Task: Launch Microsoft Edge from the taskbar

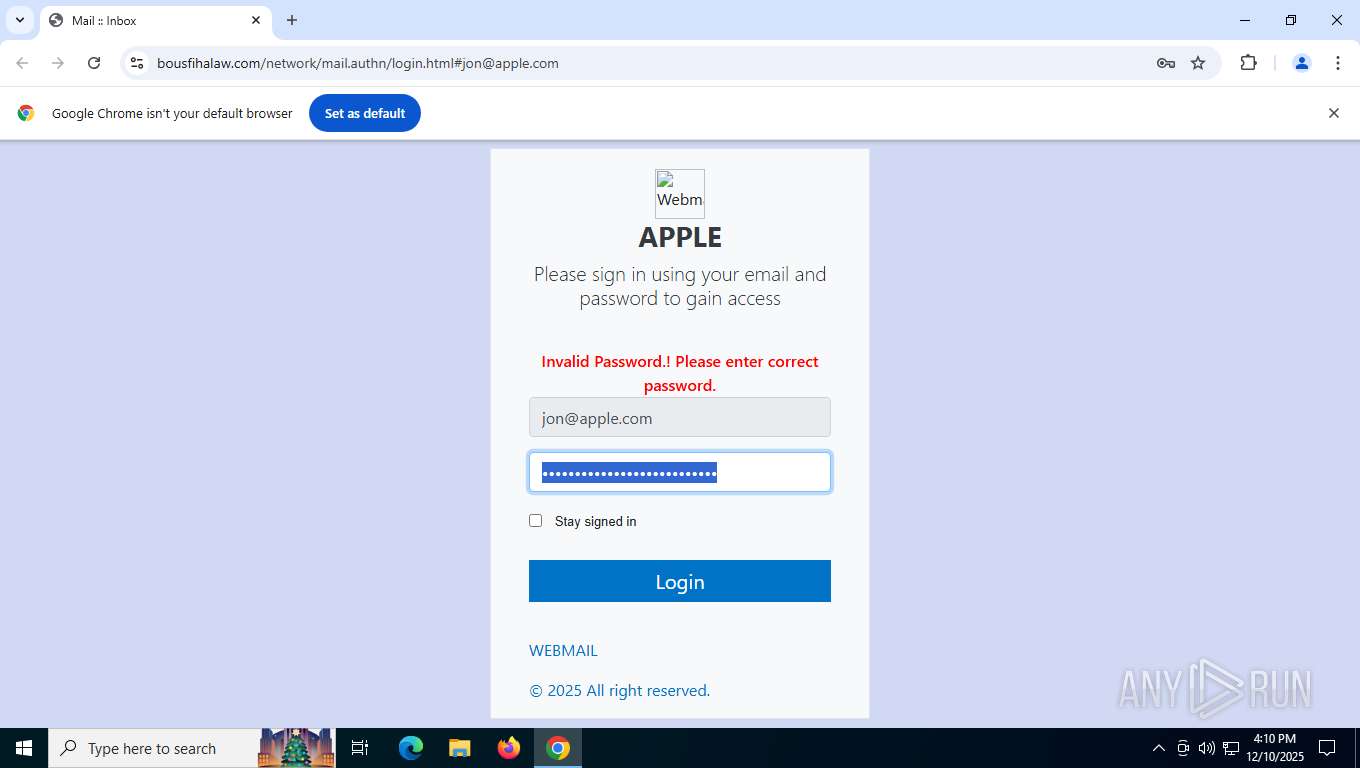Action: point(410,748)
